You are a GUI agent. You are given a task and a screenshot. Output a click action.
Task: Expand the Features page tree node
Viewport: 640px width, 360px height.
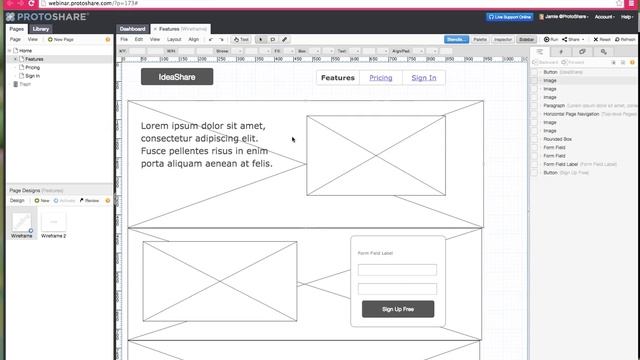pos(16,59)
